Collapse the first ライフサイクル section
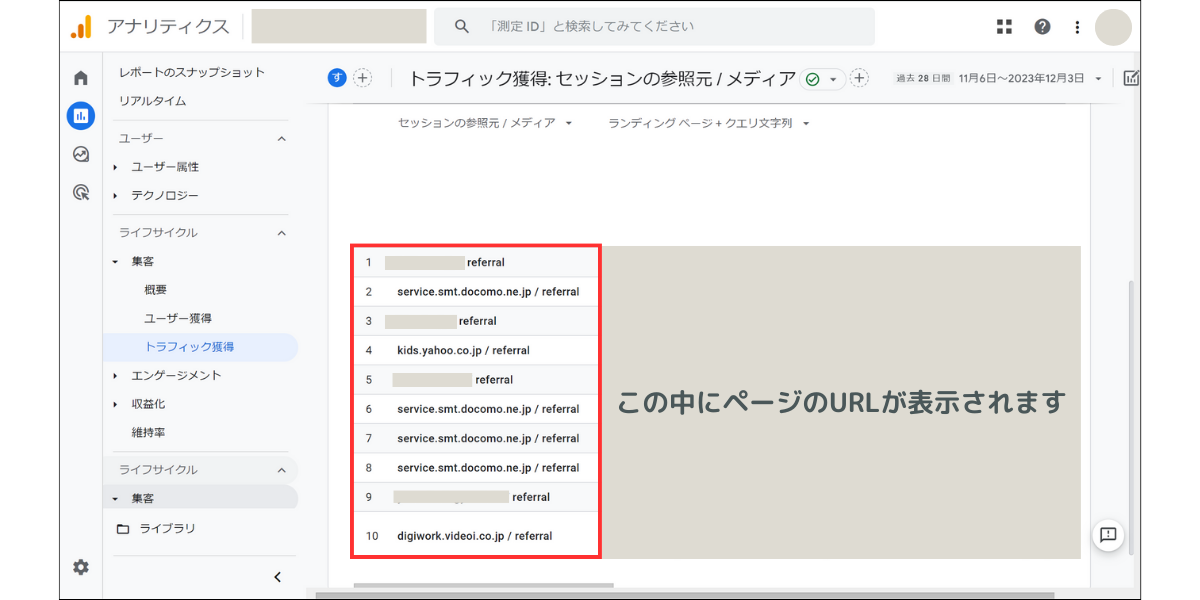1200x600 pixels. 282,233
